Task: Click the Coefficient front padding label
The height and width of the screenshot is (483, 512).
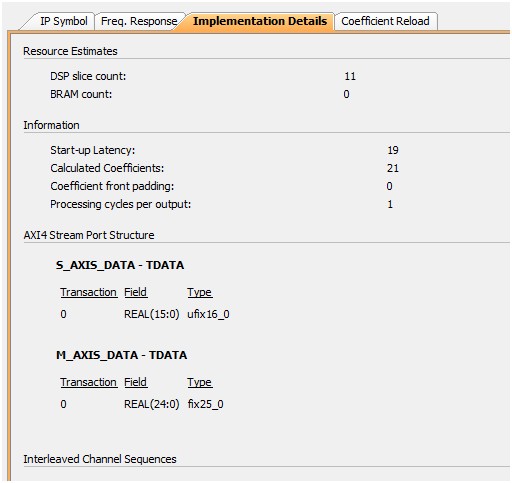Action: click(112, 186)
